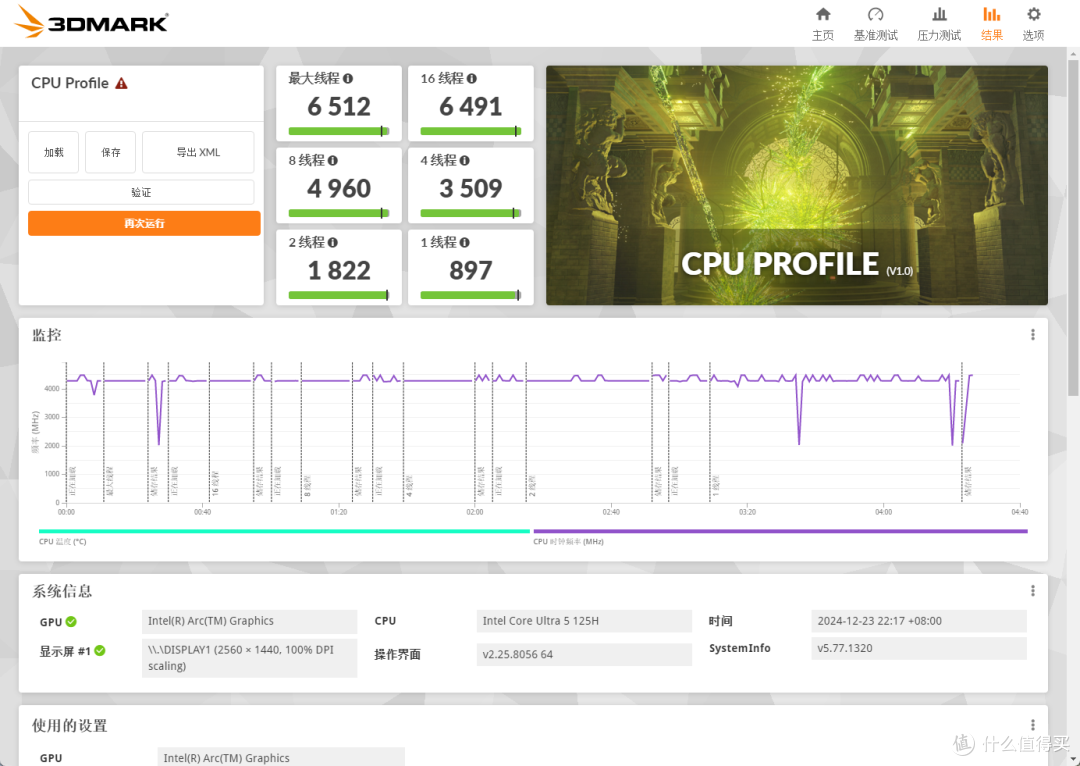Click info icon next to 16 线程

[x=471, y=79]
